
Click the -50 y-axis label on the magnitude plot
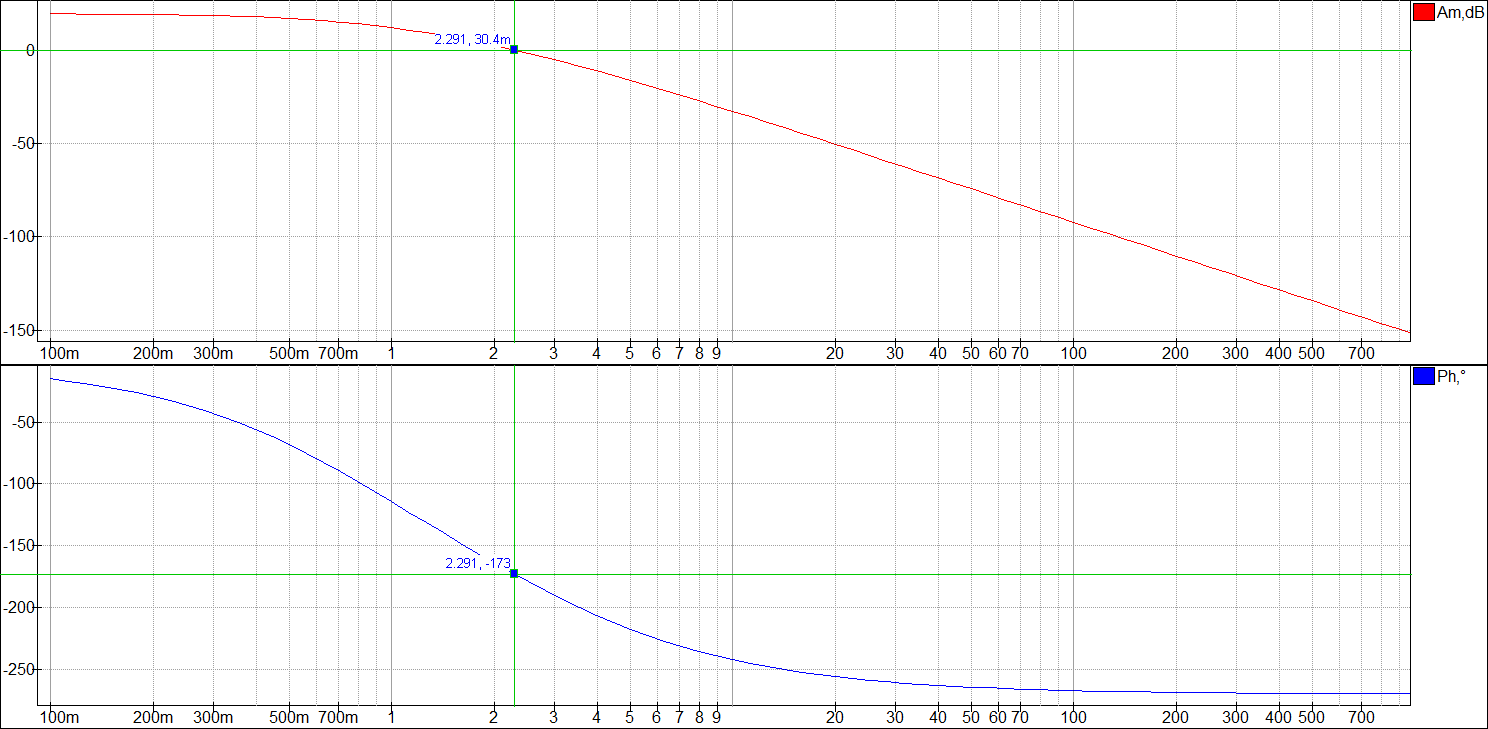point(23,143)
